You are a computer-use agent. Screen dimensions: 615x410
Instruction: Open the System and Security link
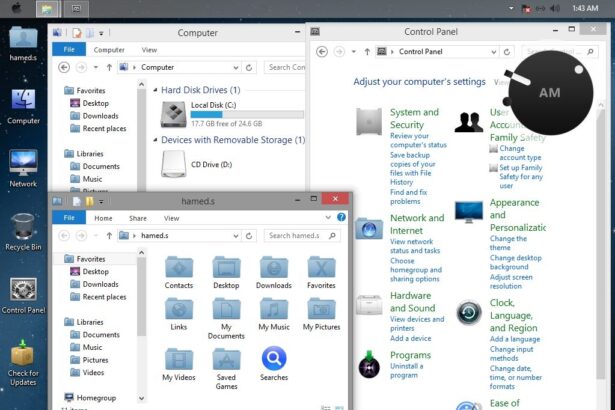pos(414,118)
